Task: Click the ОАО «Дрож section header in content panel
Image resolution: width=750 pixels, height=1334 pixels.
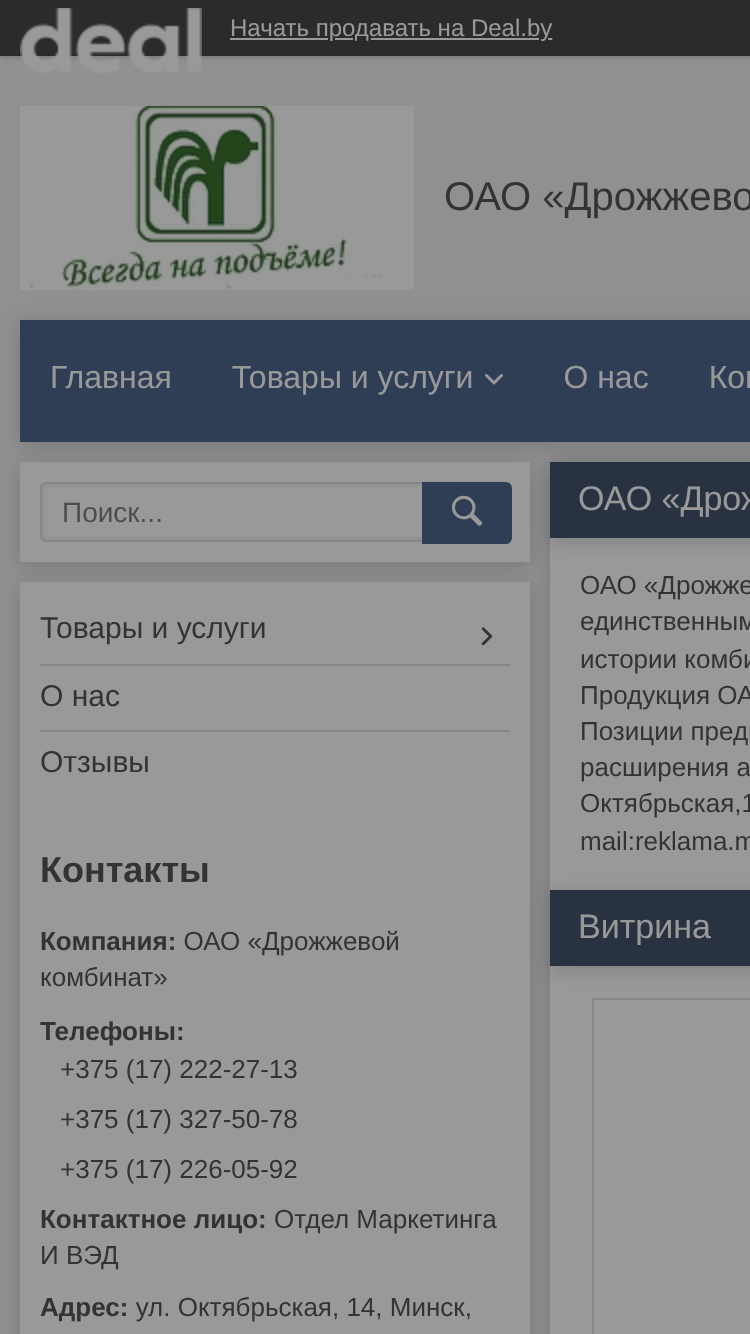Action: 650,500
